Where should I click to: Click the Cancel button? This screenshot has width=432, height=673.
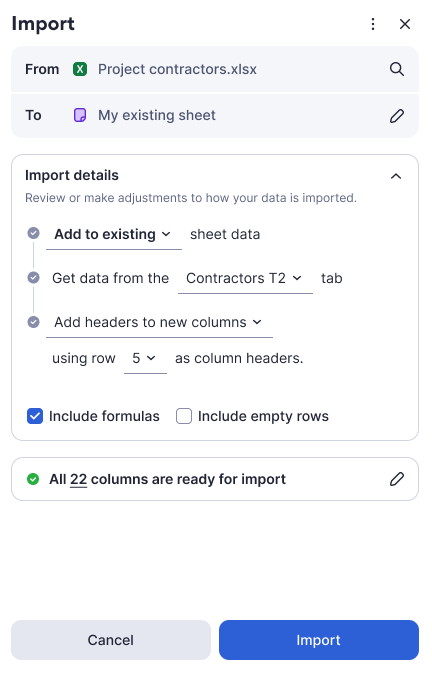coord(111,640)
